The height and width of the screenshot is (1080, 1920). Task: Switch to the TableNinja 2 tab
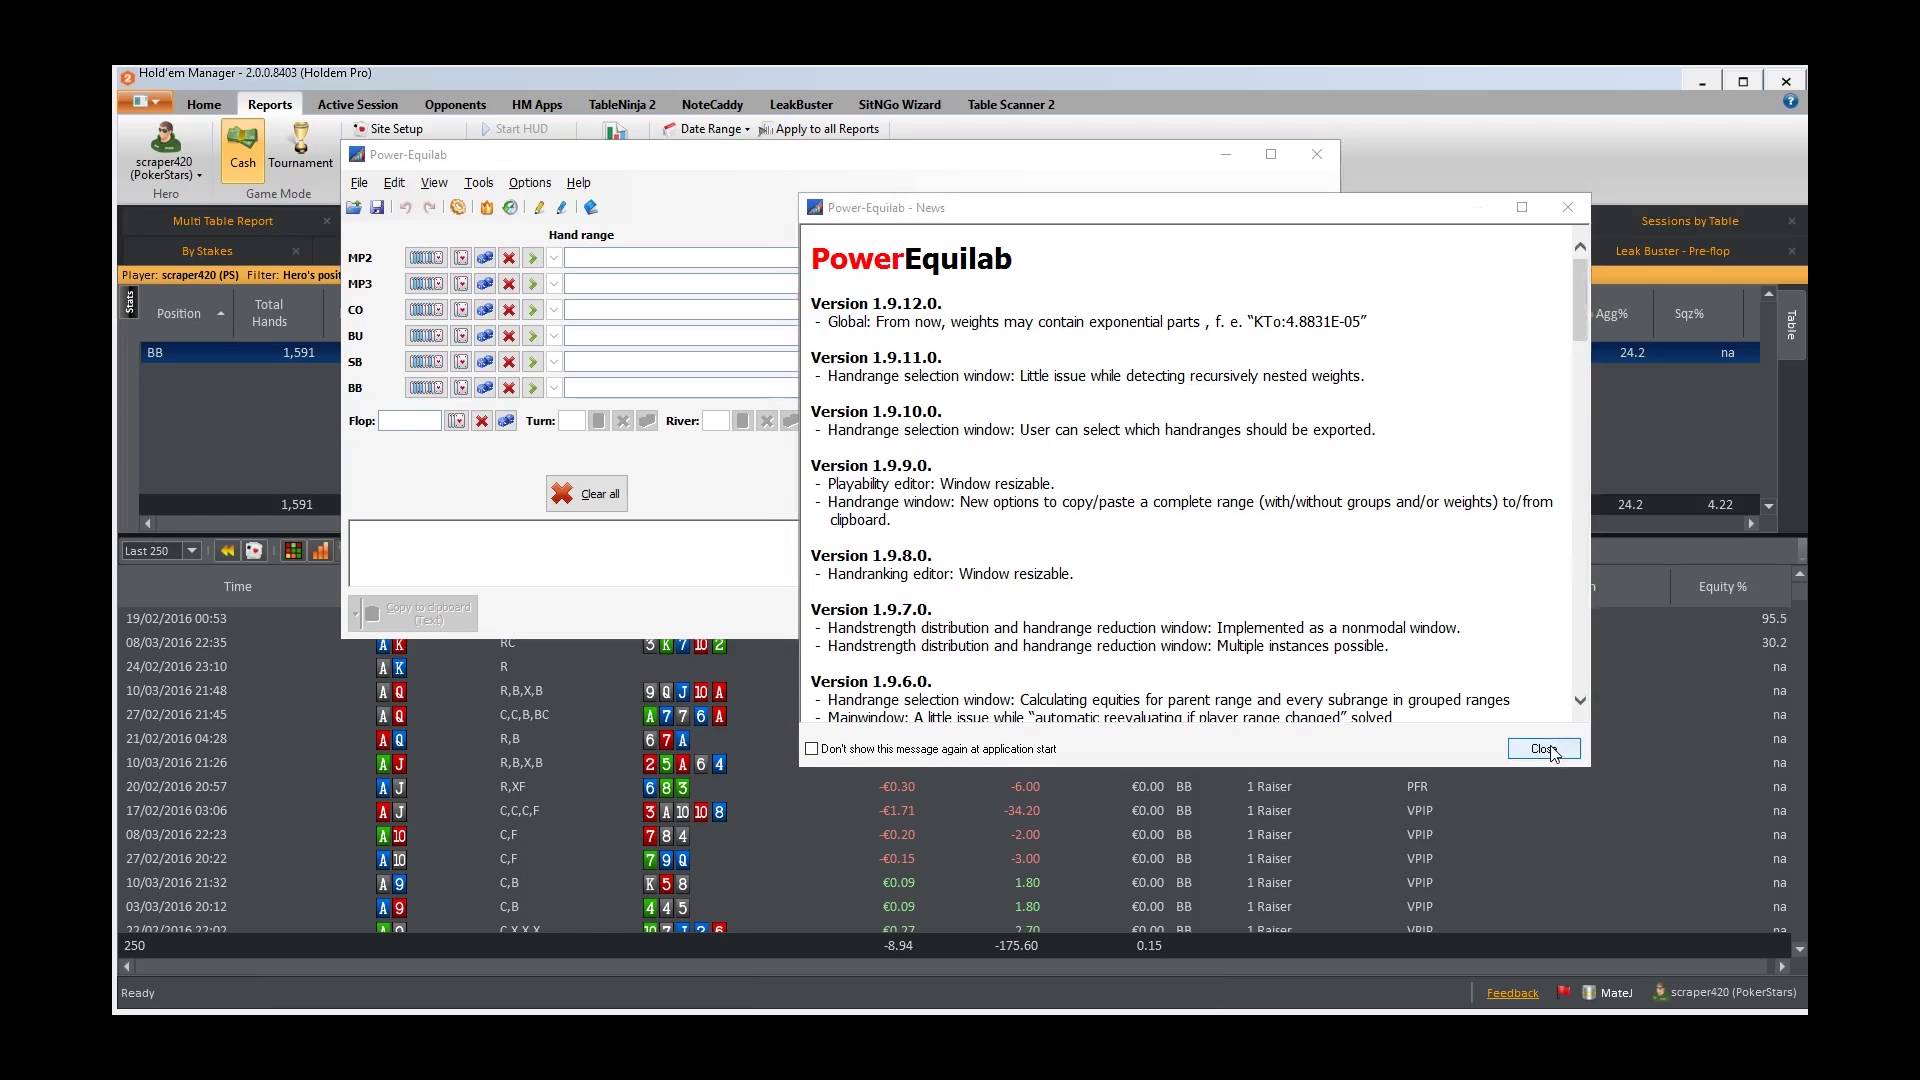pyautogui.click(x=621, y=104)
